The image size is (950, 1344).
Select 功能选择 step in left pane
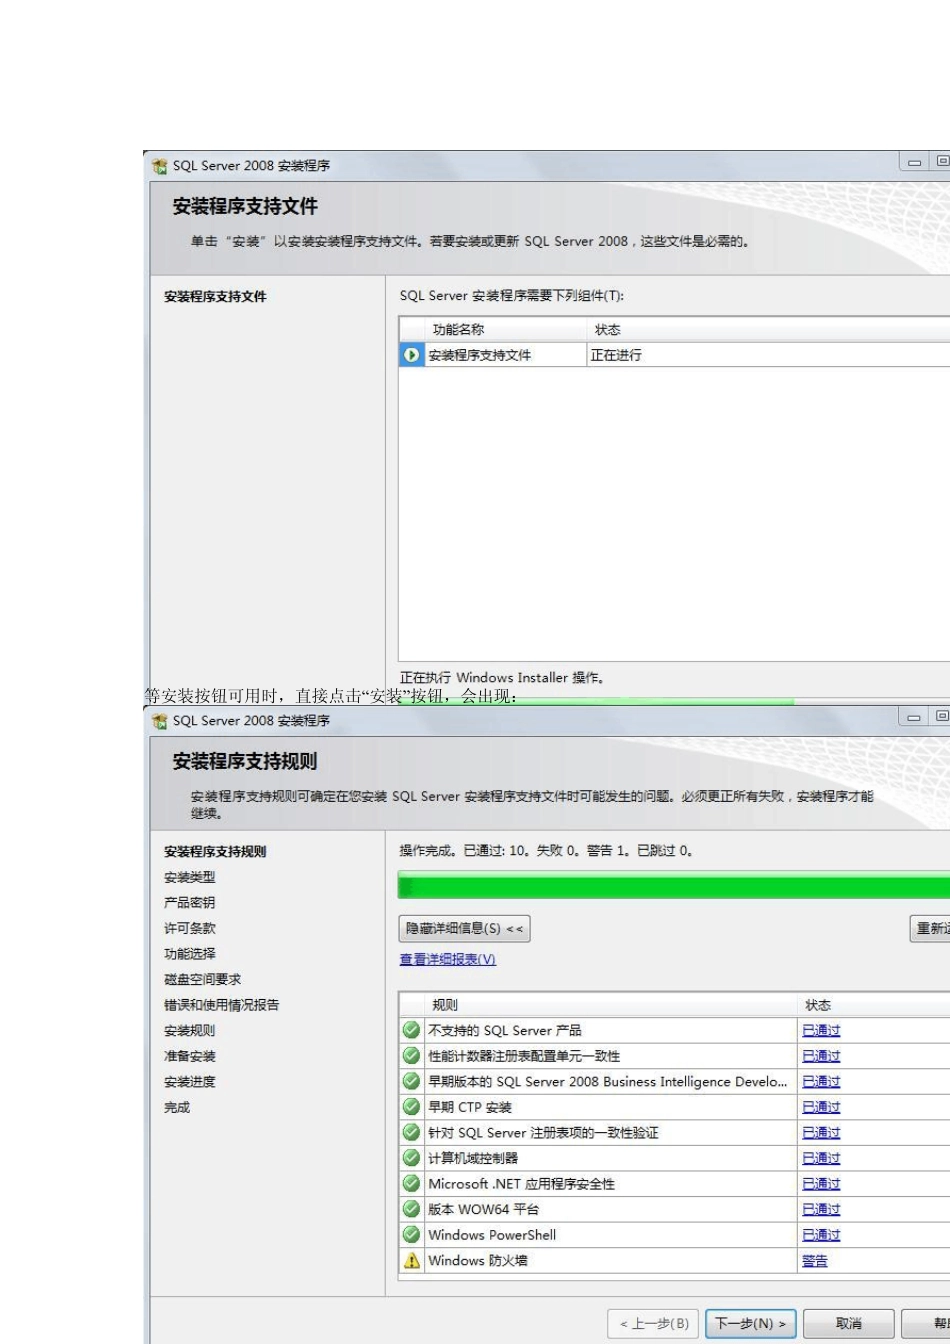click(190, 954)
